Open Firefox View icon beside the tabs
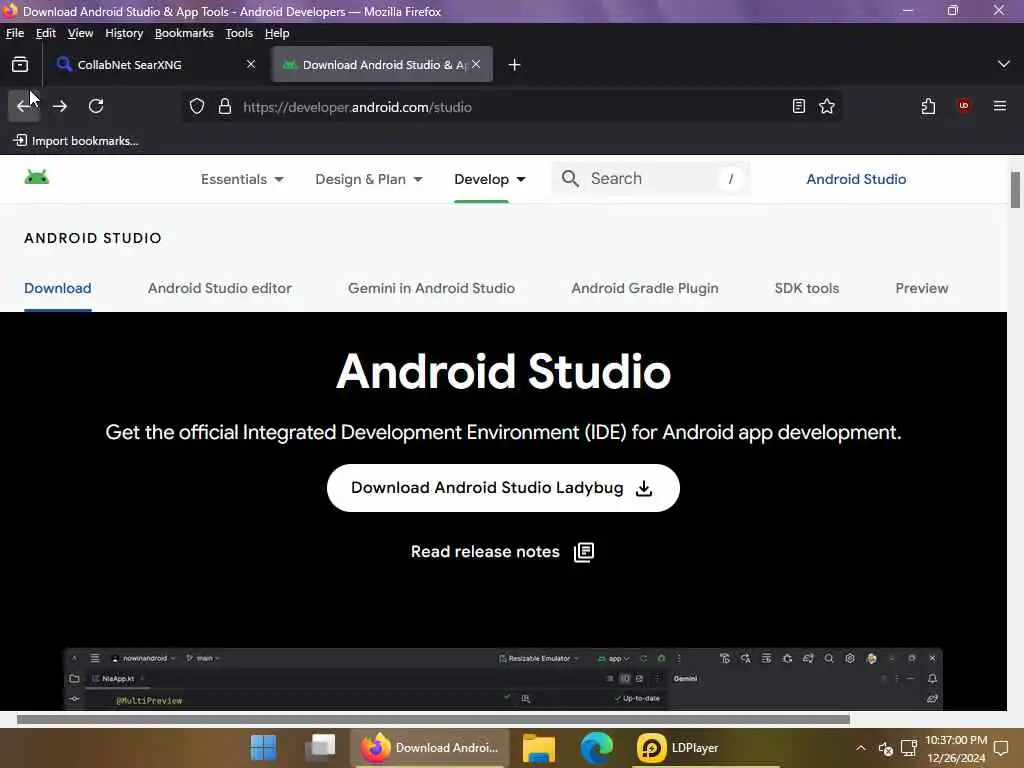Screen dimensions: 1024x768 tap(20, 64)
